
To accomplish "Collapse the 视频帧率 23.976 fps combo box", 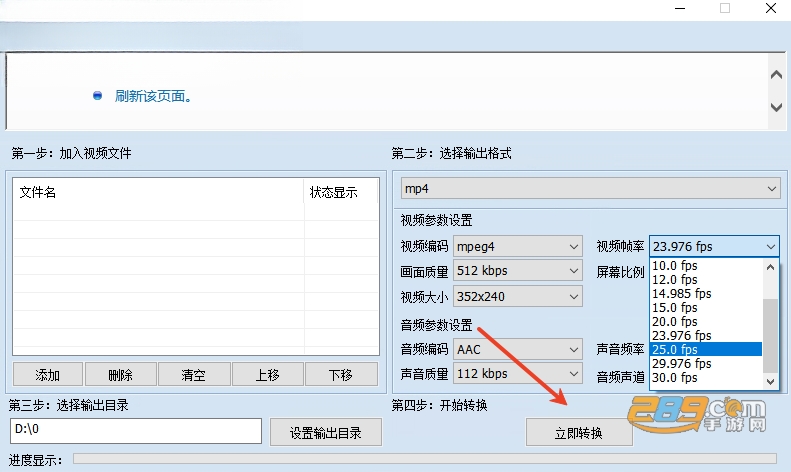I will click(x=714, y=247).
